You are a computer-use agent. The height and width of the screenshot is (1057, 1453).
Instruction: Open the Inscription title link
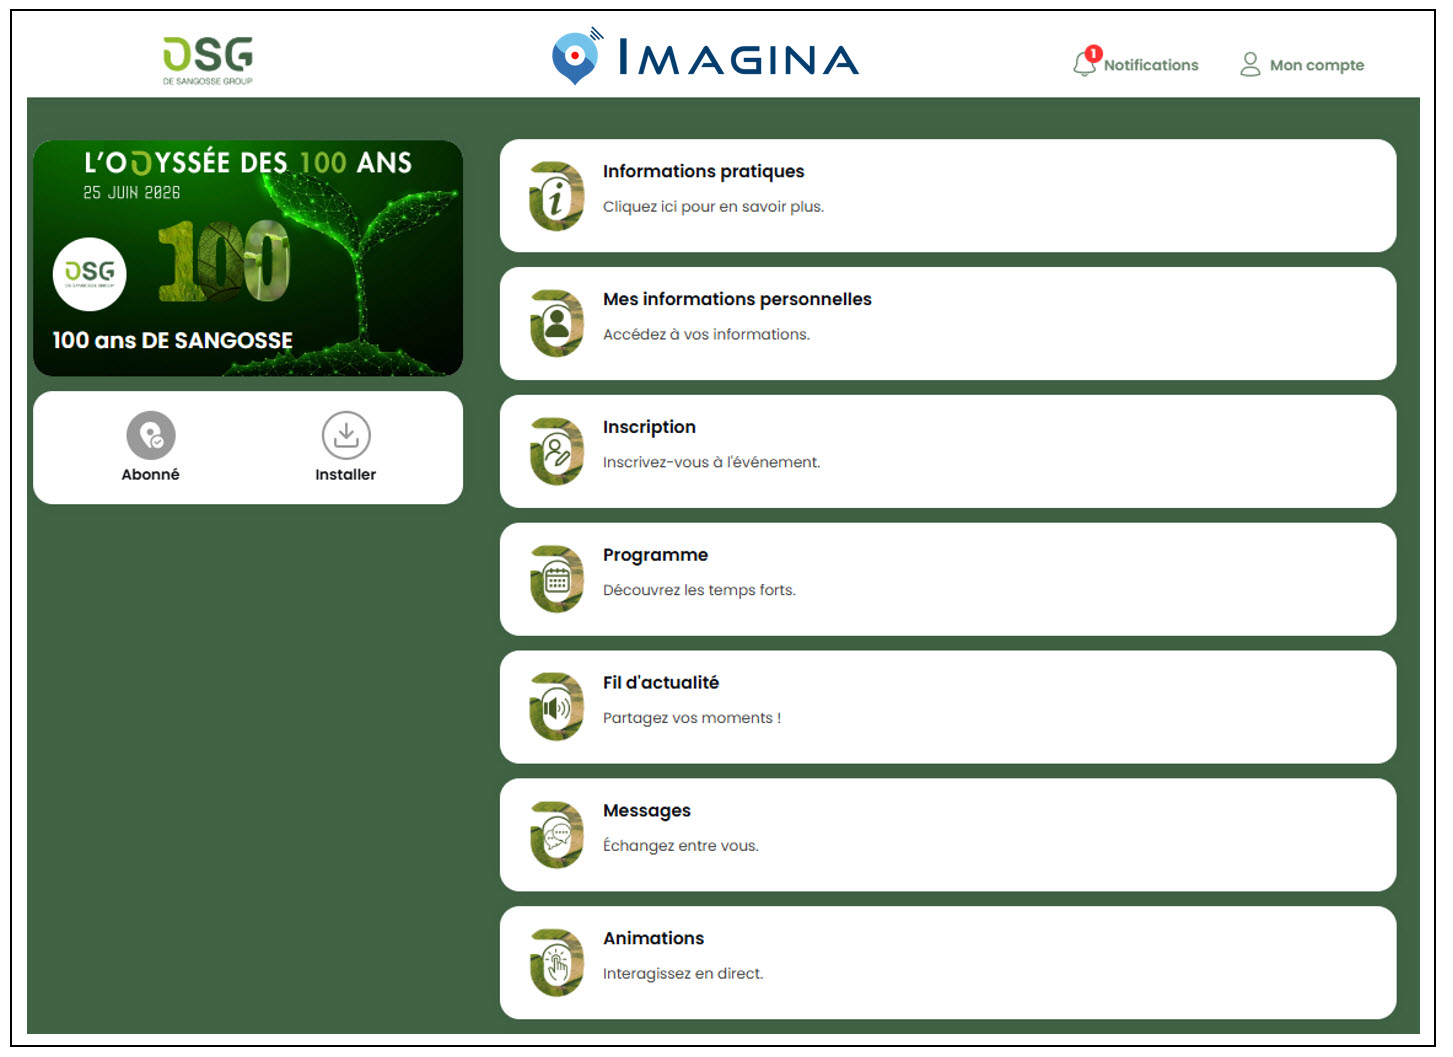click(x=649, y=427)
